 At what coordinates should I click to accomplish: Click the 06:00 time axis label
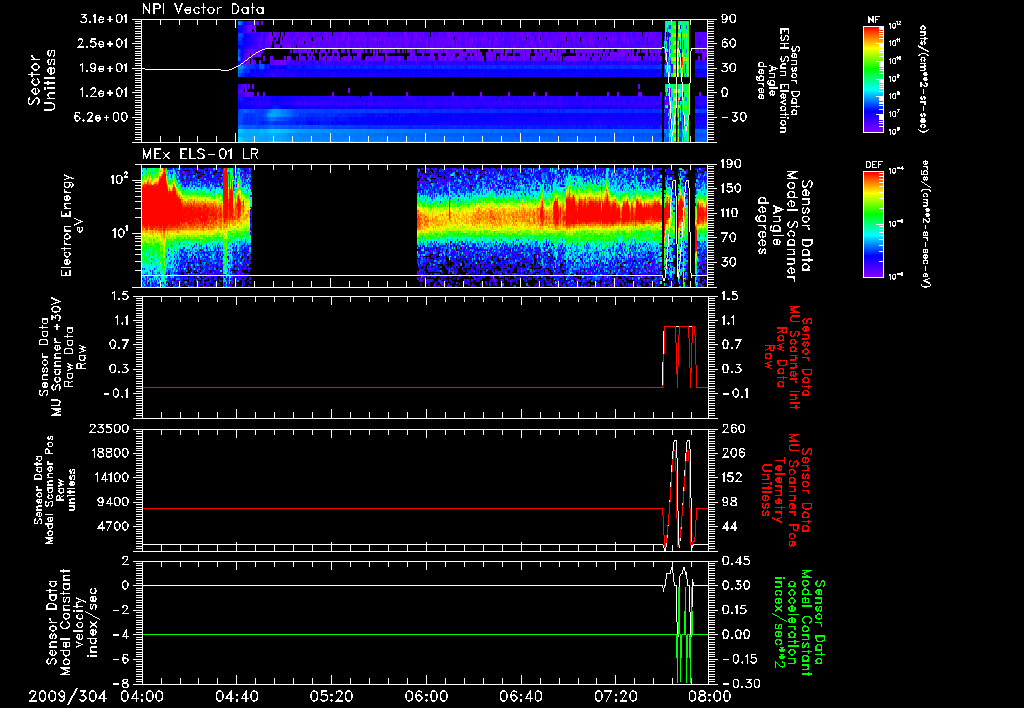426,697
